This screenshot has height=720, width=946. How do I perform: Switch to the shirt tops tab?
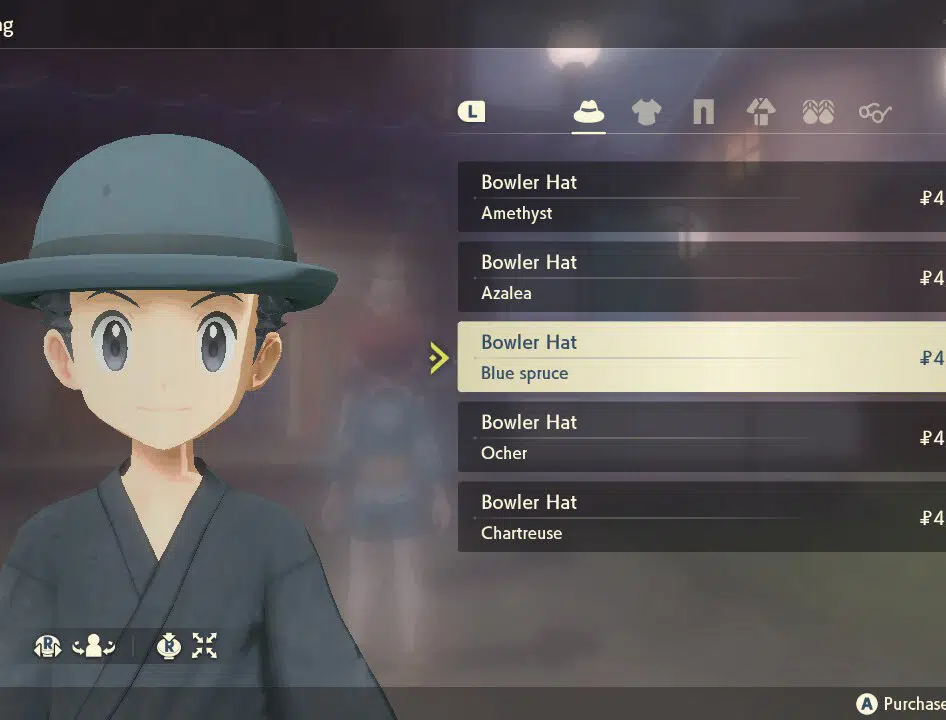click(646, 112)
